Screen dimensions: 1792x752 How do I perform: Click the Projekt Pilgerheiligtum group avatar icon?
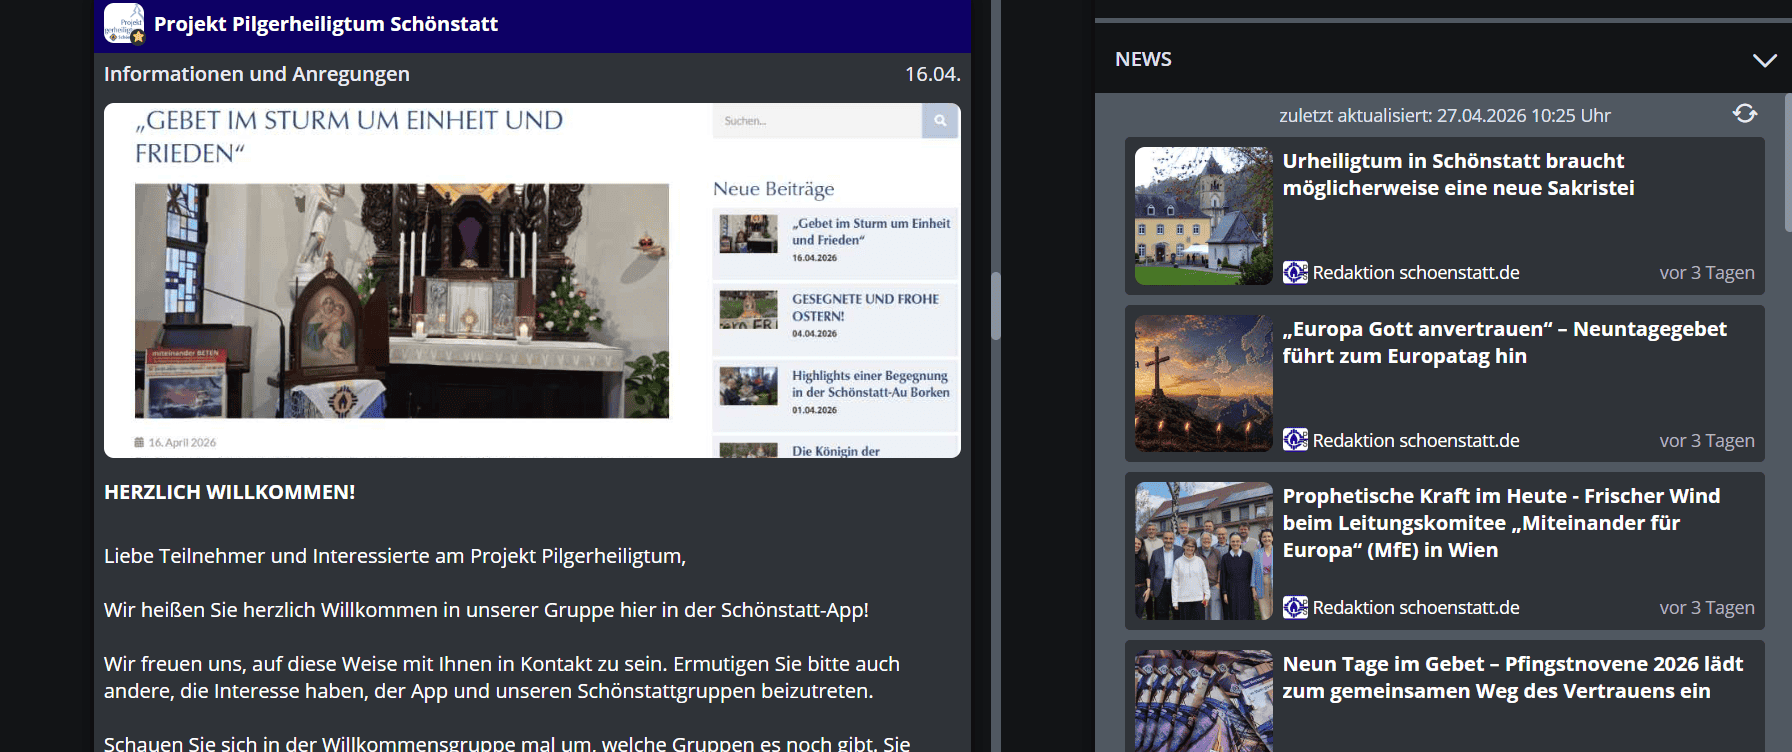click(124, 24)
